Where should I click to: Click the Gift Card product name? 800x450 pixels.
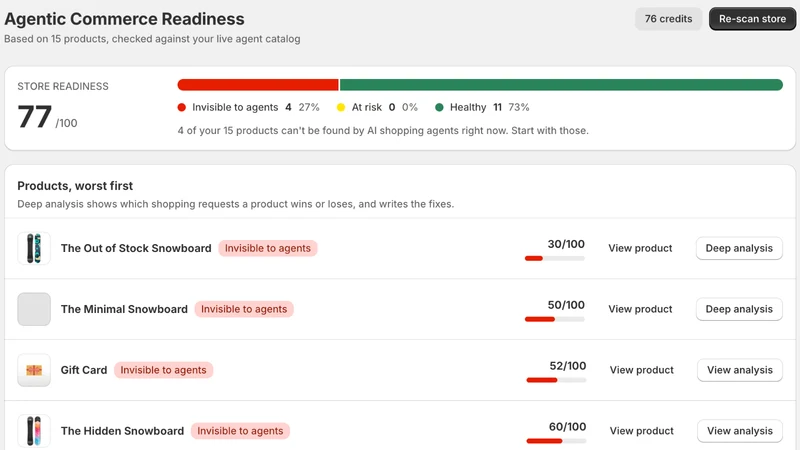point(84,370)
